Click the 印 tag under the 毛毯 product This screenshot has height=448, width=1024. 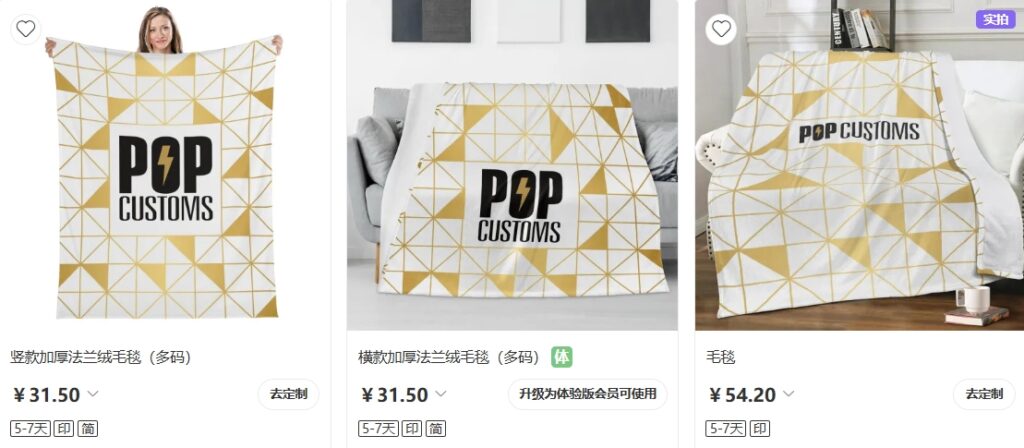click(760, 428)
